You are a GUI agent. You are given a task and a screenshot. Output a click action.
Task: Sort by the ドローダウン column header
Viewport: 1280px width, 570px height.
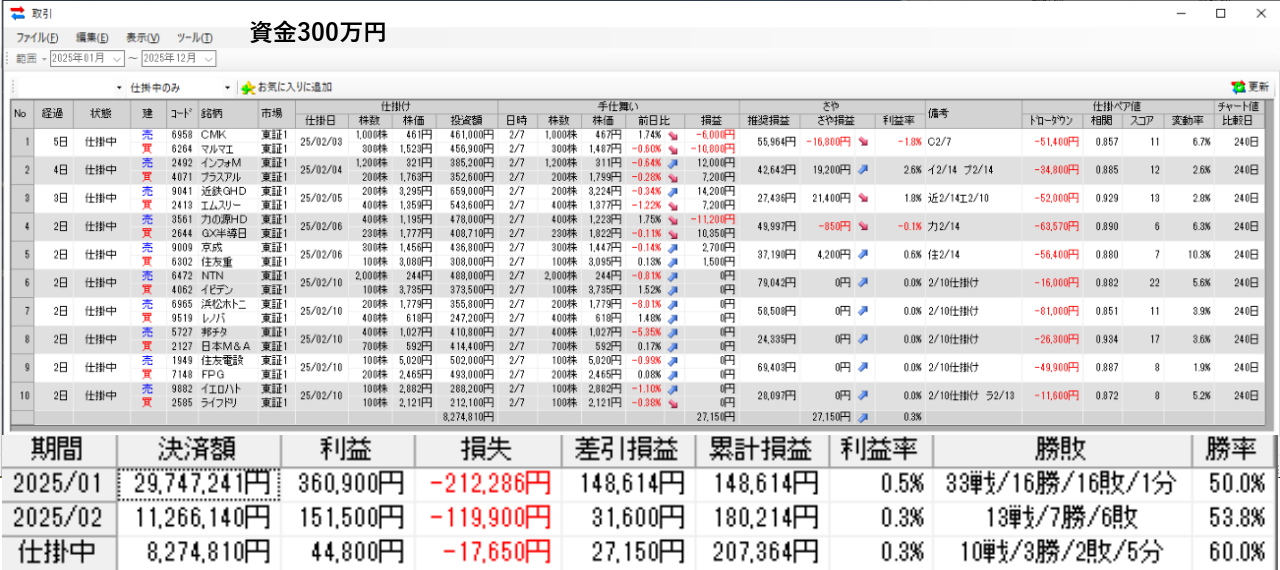[x=1053, y=118]
